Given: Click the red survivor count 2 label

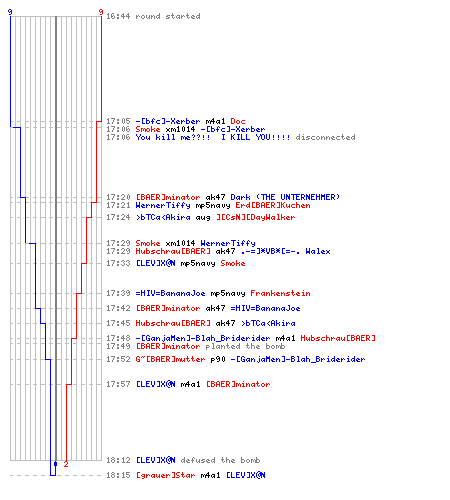Looking at the screenshot, I should pyautogui.click(x=66, y=464).
